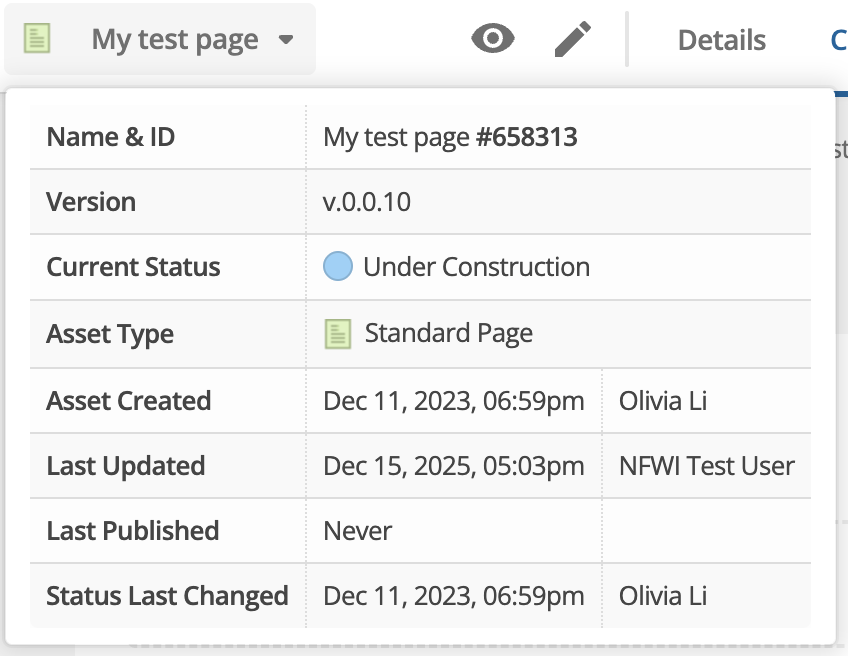
Task: Click Olivia Li in Status Last Changed row
Action: (662, 596)
